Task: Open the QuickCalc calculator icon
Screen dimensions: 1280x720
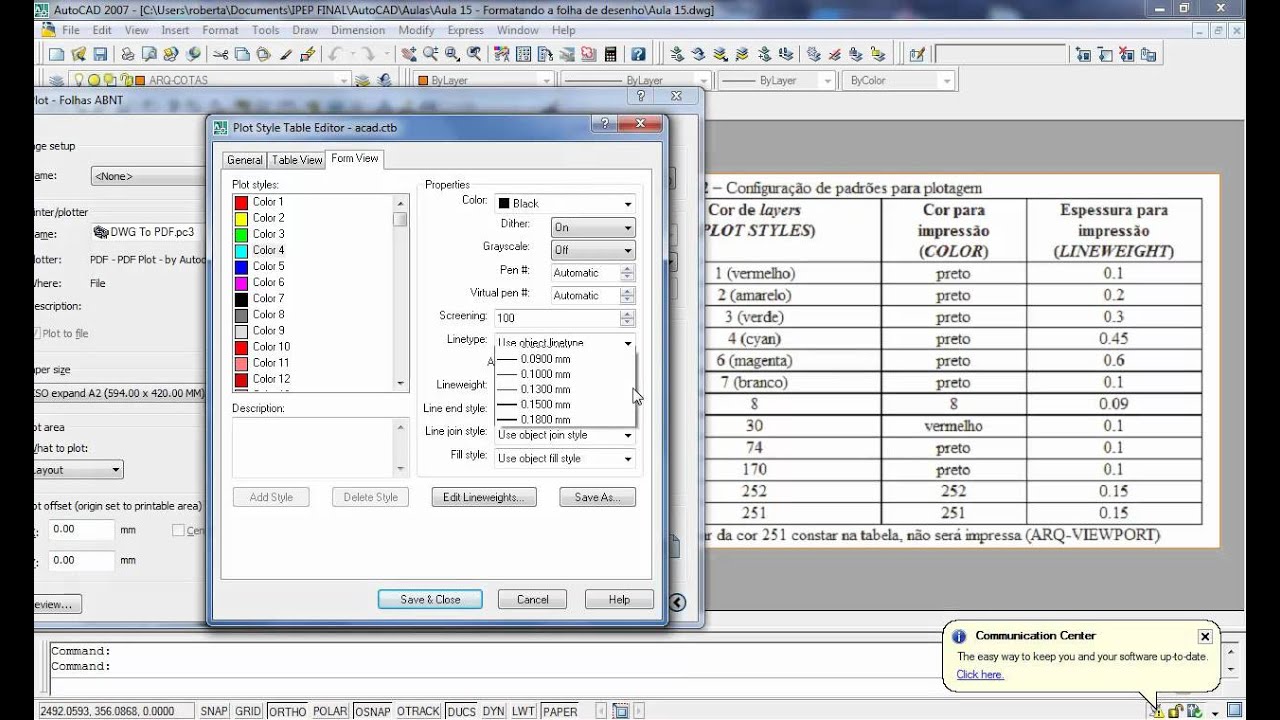Action: [x=610, y=54]
